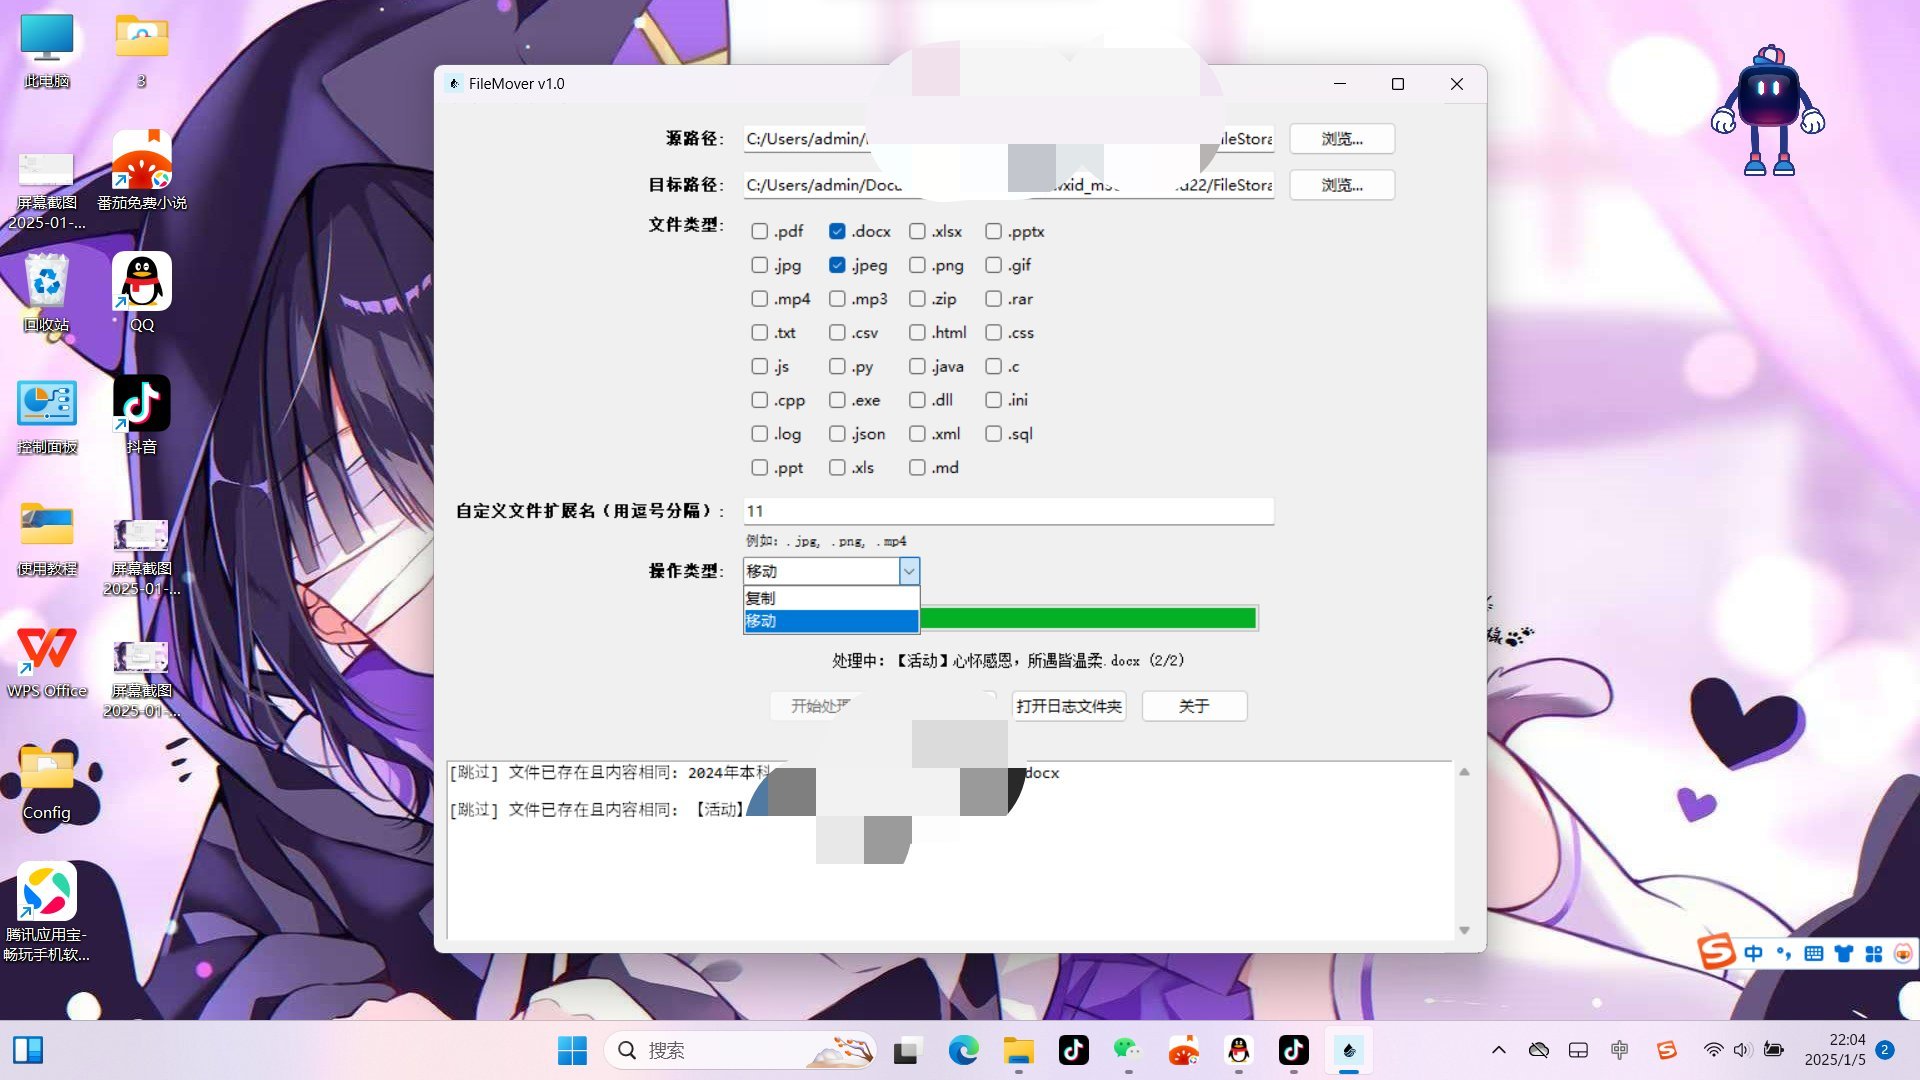The height and width of the screenshot is (1080, 1920).
Task: Open File Explorer from the taskbar
Action: coord(1018,1050)
